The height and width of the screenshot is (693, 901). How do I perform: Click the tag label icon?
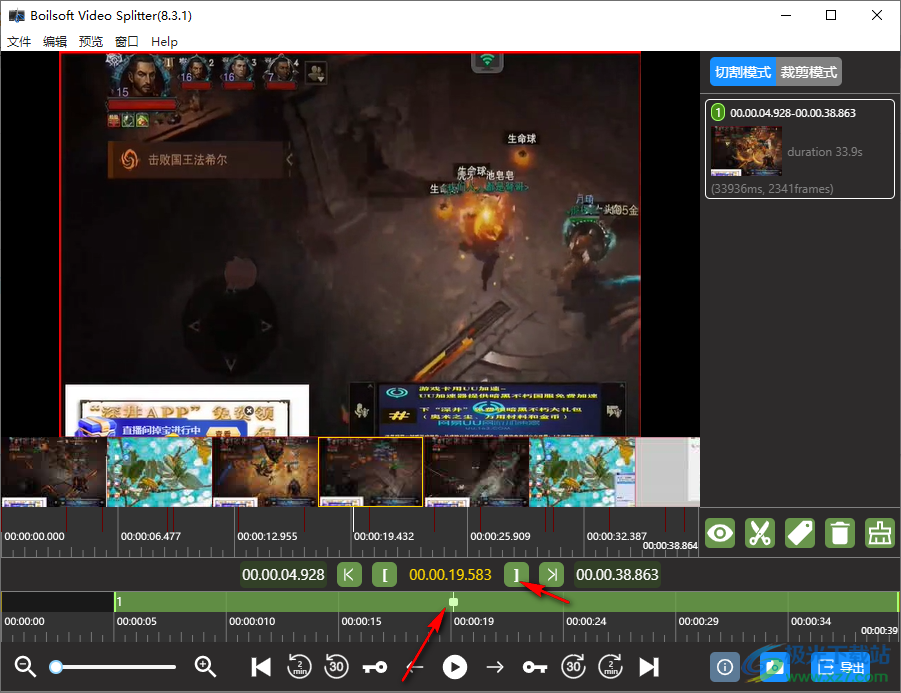point(800,533)
